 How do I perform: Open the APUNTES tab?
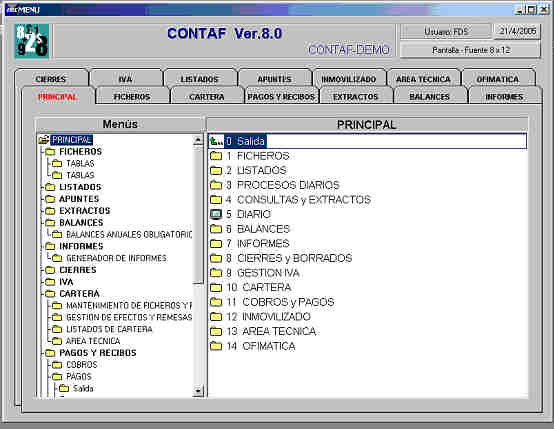pyautogui.click(x=275, y=78)
